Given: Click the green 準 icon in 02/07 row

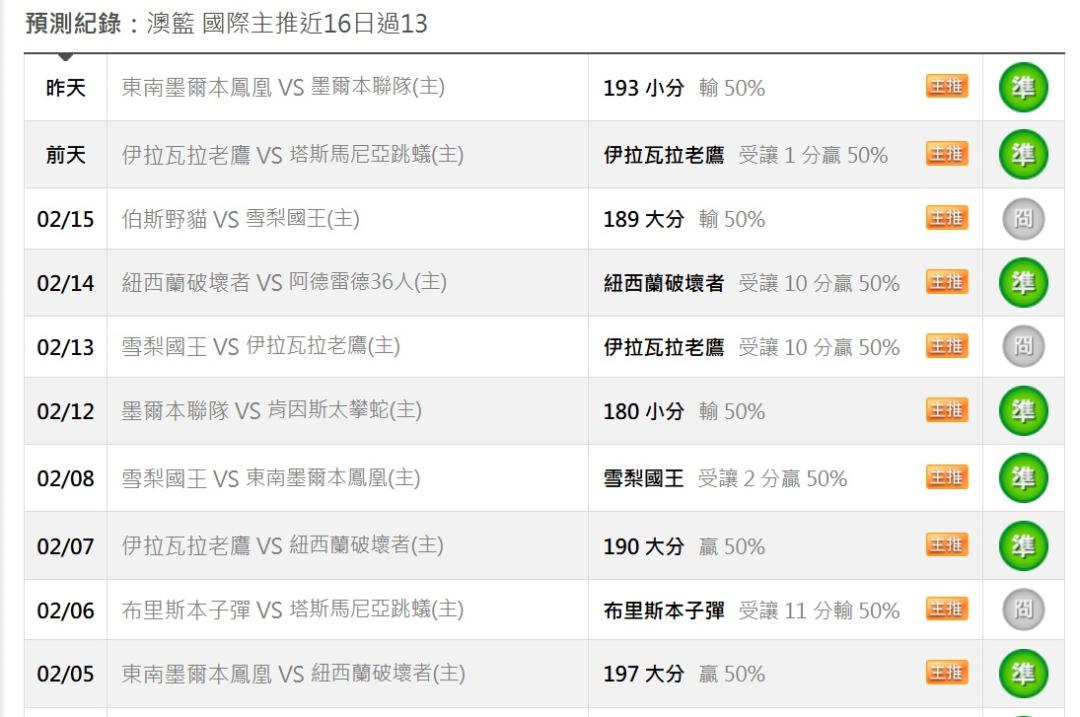Looking at the screenshot, I should (x=1023, y=546).
